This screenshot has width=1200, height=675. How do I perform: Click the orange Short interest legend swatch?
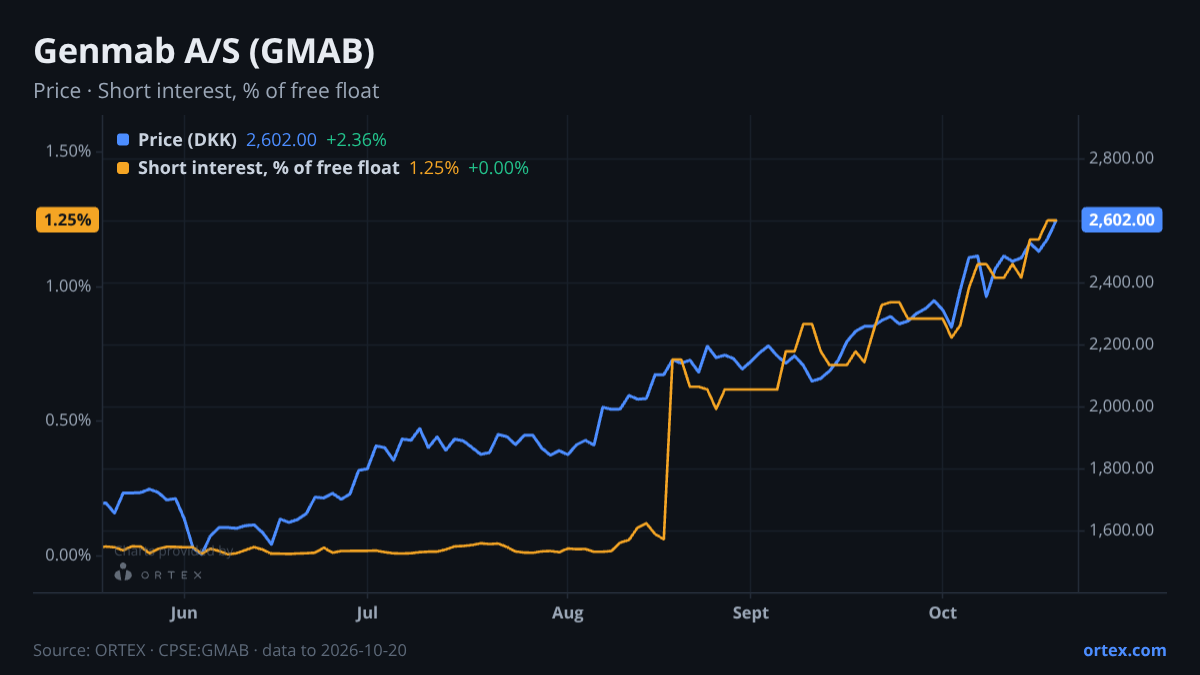(x=123, y=168)
